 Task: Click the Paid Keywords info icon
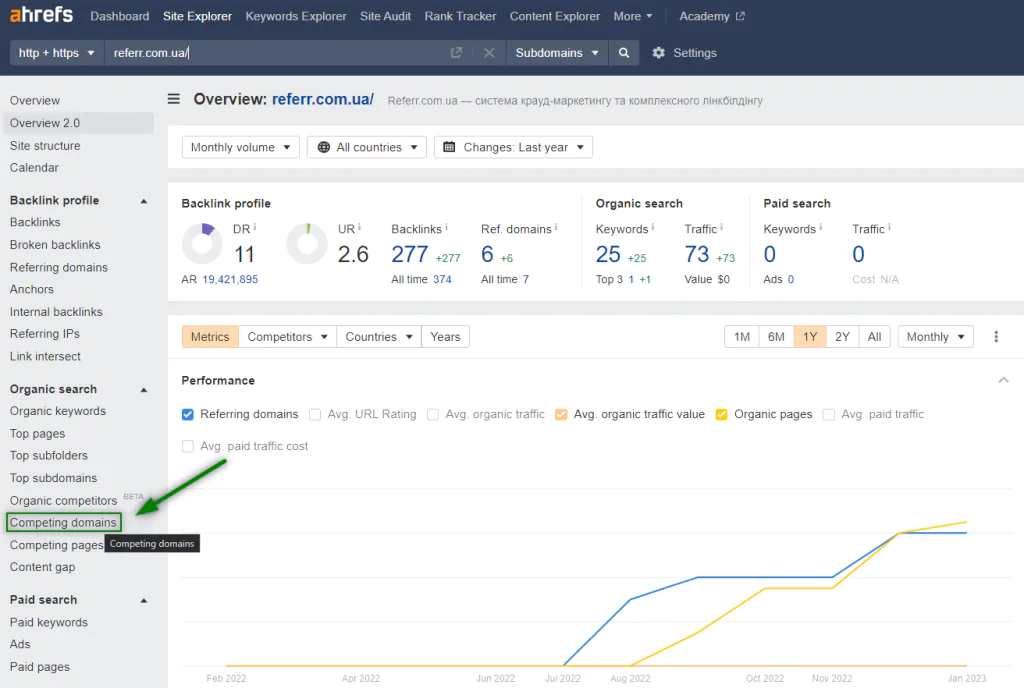[x=821, y=227]
